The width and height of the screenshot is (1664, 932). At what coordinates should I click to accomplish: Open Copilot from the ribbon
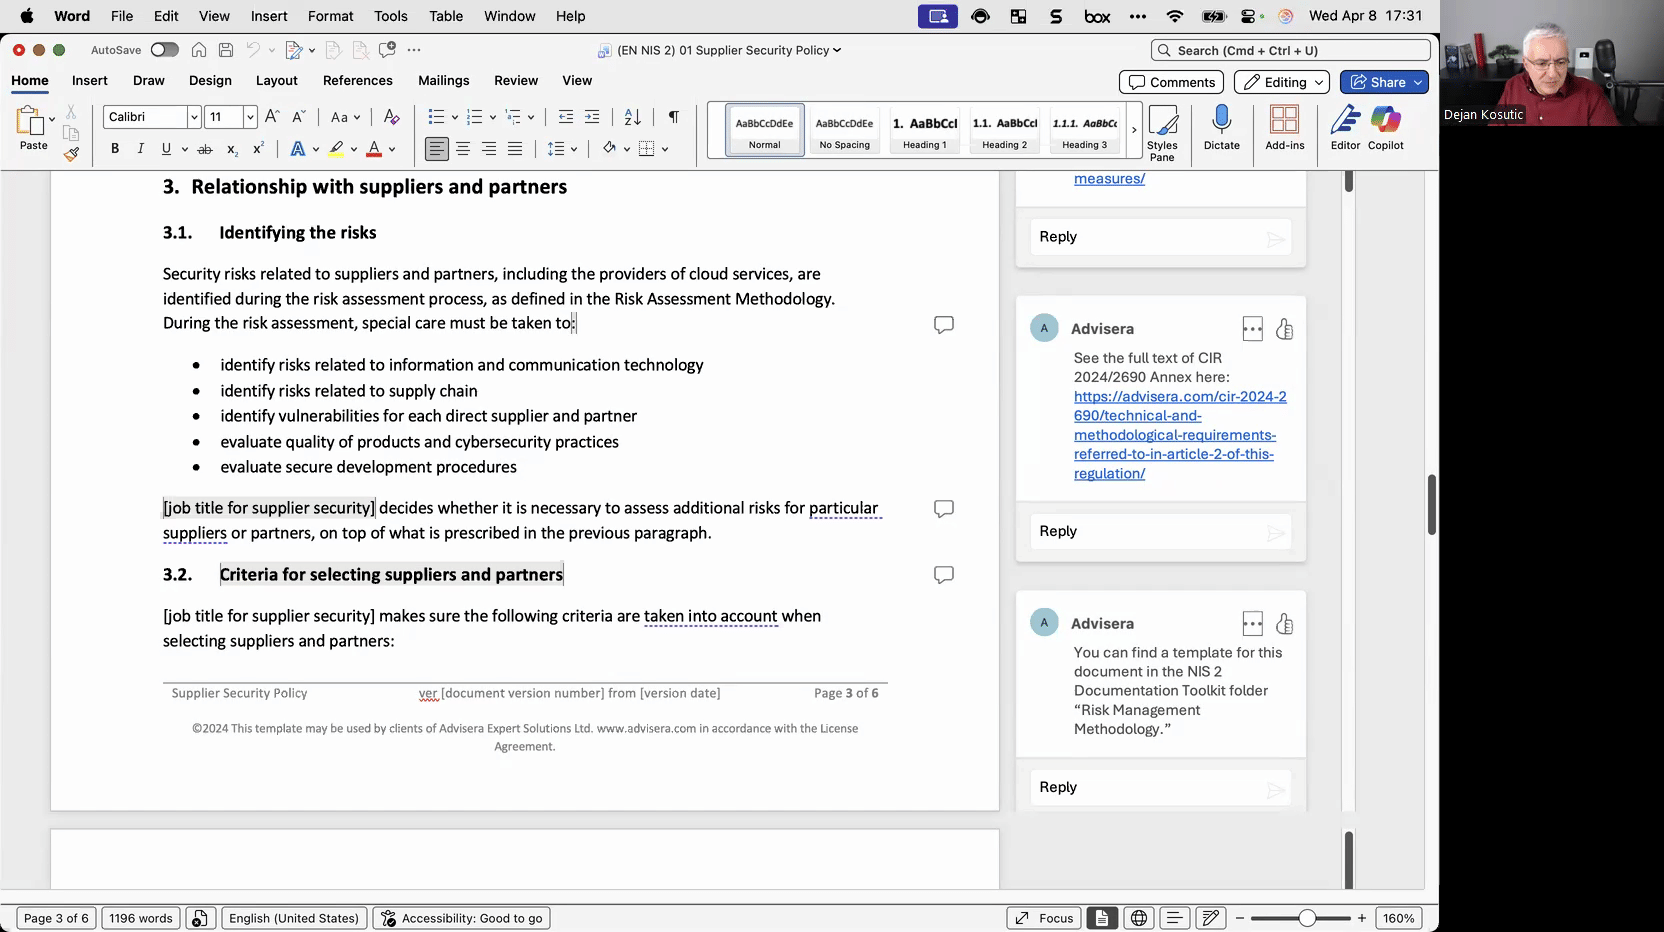coord(1386,128)
